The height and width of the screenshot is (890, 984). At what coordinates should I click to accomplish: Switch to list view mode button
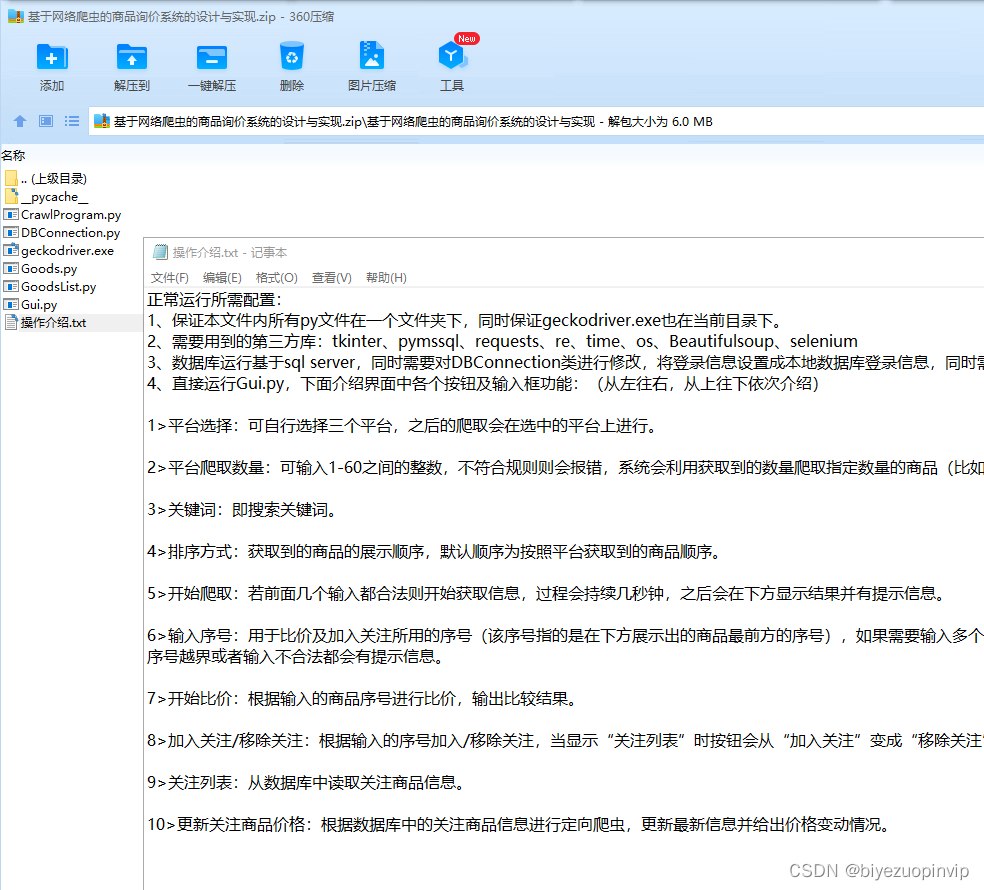point(72,121)
